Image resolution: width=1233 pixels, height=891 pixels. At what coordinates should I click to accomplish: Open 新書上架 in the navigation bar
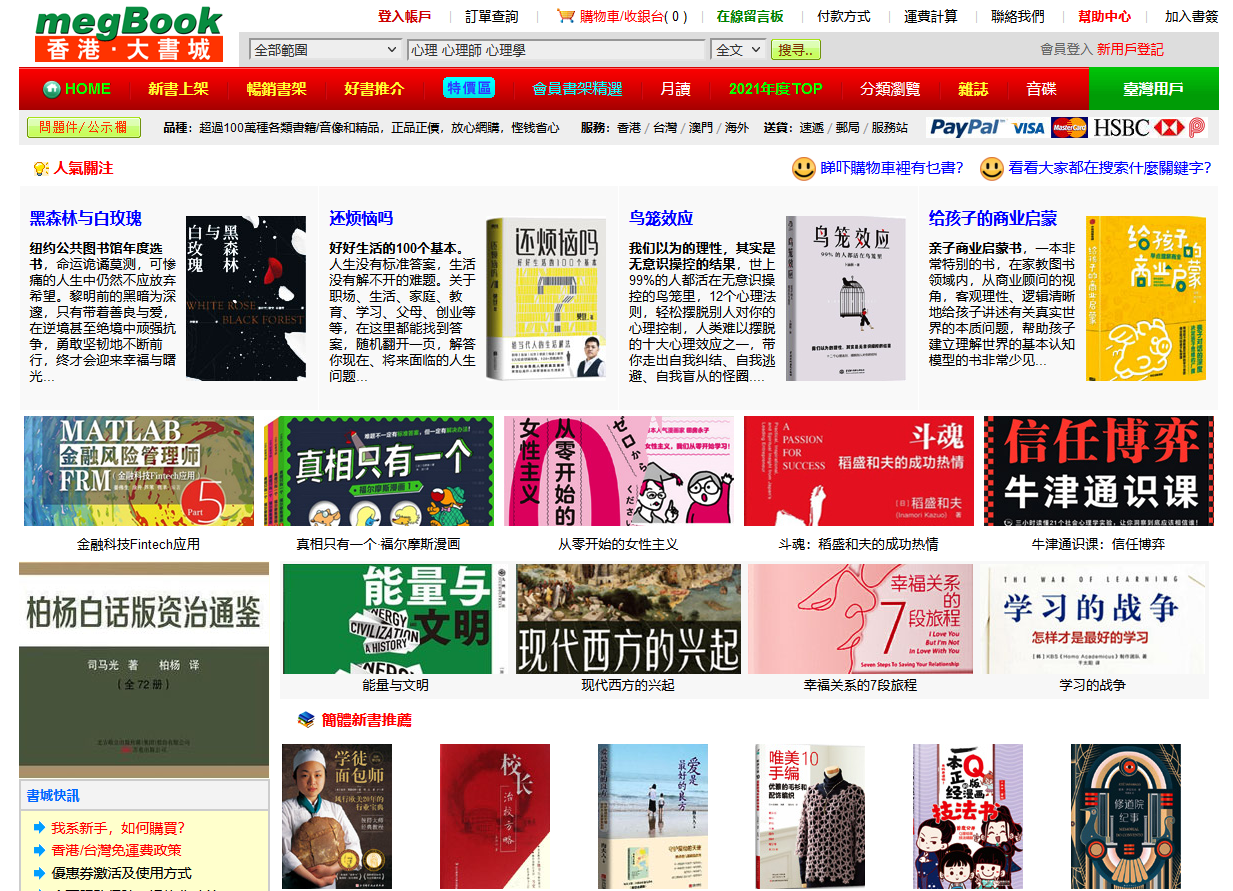[x=178, y=89]
